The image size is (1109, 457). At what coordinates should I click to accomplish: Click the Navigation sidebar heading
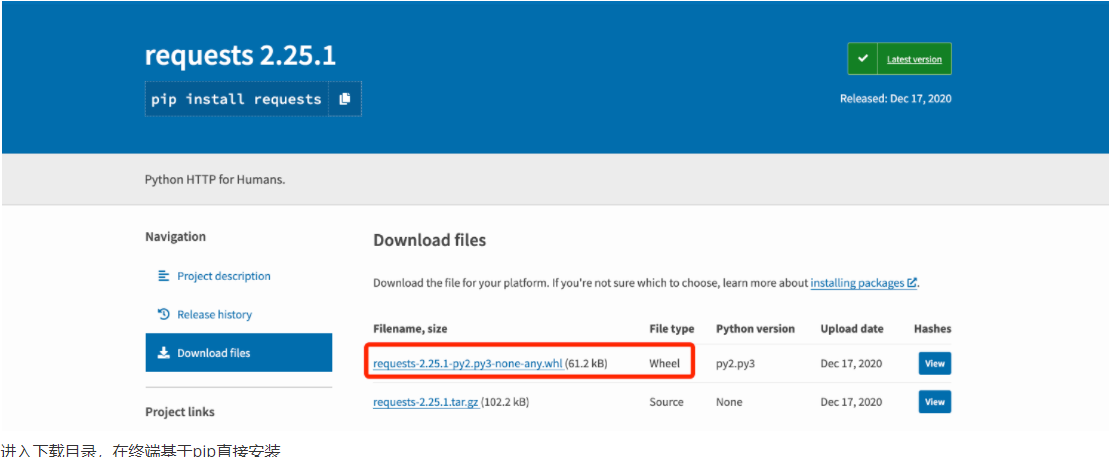click(x=175, y=237)
